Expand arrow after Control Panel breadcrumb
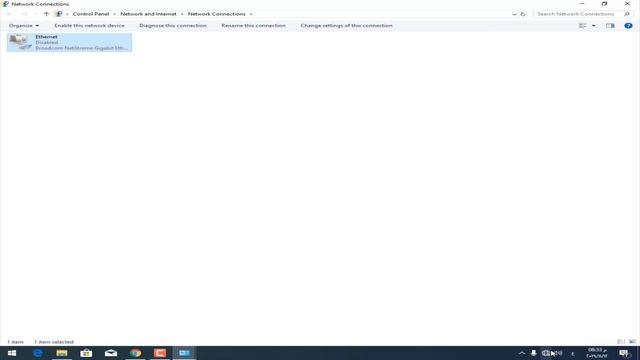This screenshot has height=360, width=640. (x=114, y=14)
